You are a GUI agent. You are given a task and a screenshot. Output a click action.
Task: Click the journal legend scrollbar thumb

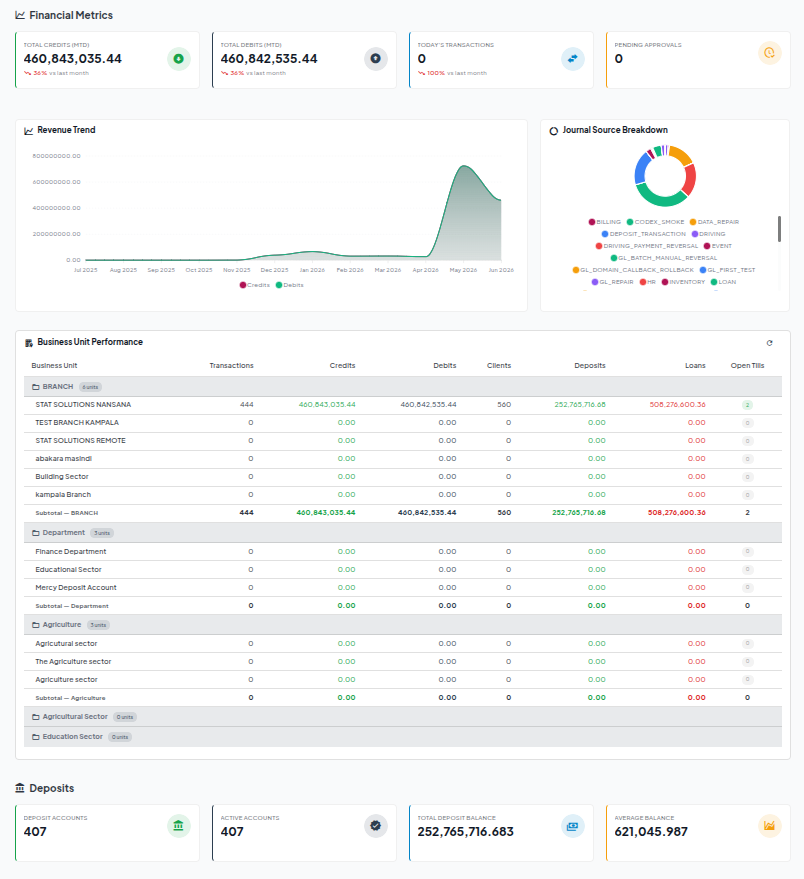click(x=779, y=229)
